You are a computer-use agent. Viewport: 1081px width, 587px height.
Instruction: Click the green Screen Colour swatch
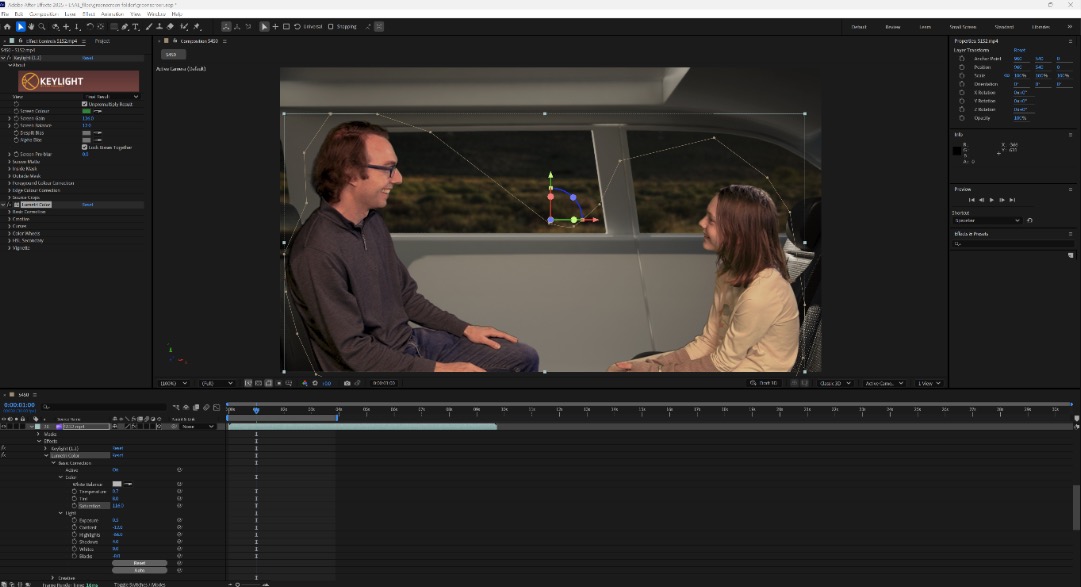click(86, 111)
